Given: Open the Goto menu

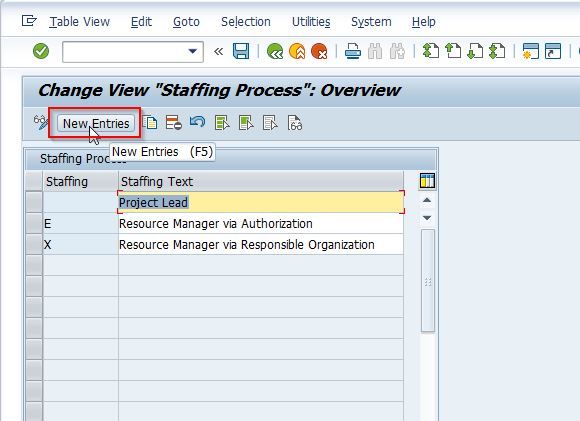Looking at the screenshot, I should pyautogui.click(x=186, y=21).
